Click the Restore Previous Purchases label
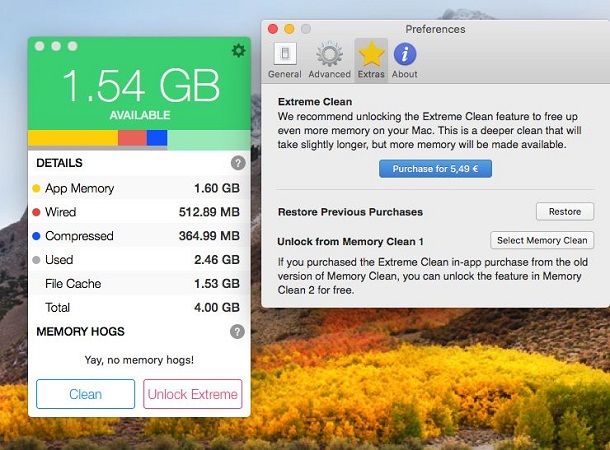The width and height of the screenshot is (610, 450). coord(351,212)
